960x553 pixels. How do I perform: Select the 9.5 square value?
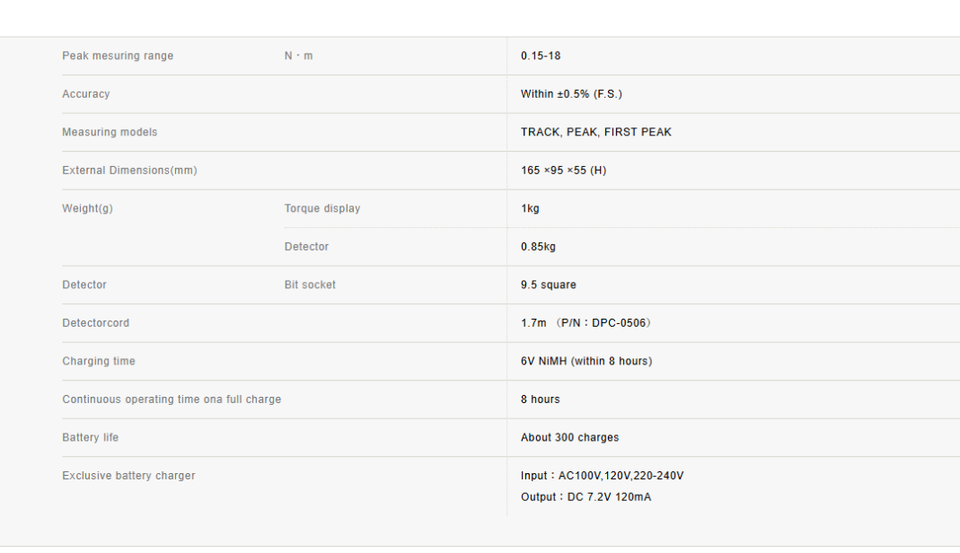[548, 285]
